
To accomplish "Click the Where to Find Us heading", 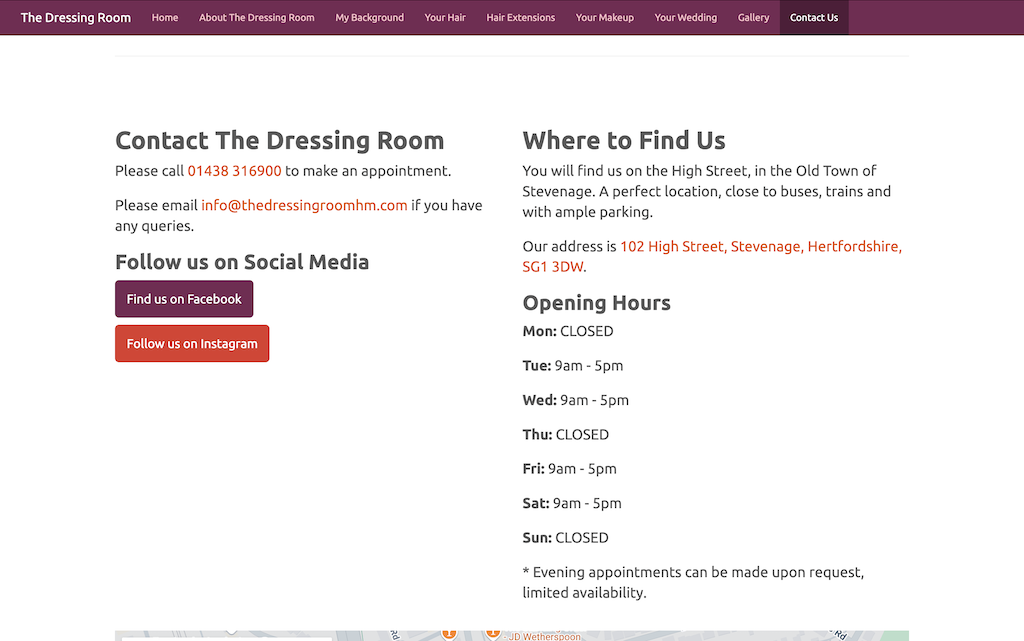I will 624,140.
